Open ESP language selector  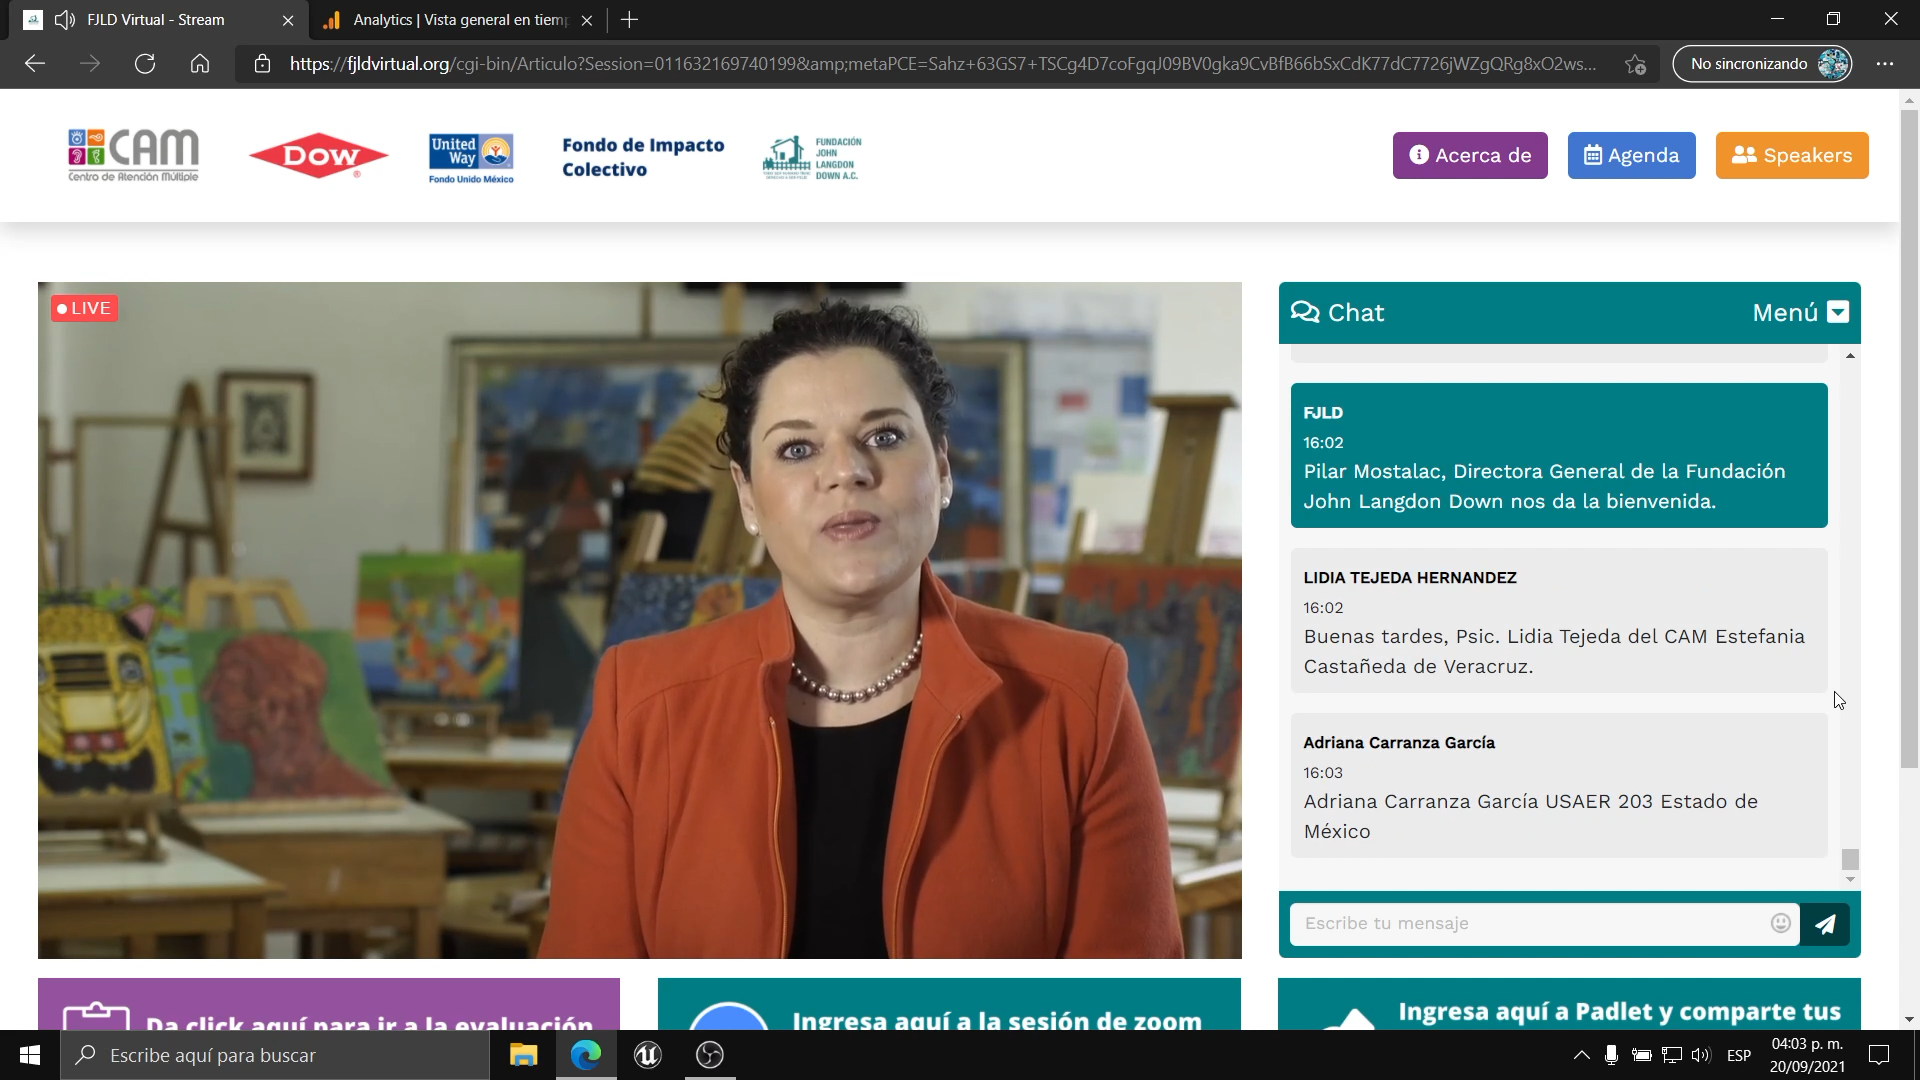pyautogui.click(x=1740, y=1055)
